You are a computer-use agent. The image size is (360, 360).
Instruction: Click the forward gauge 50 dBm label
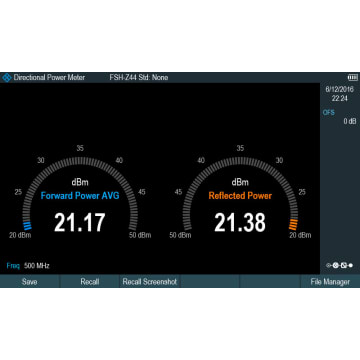tap(140, 235)
